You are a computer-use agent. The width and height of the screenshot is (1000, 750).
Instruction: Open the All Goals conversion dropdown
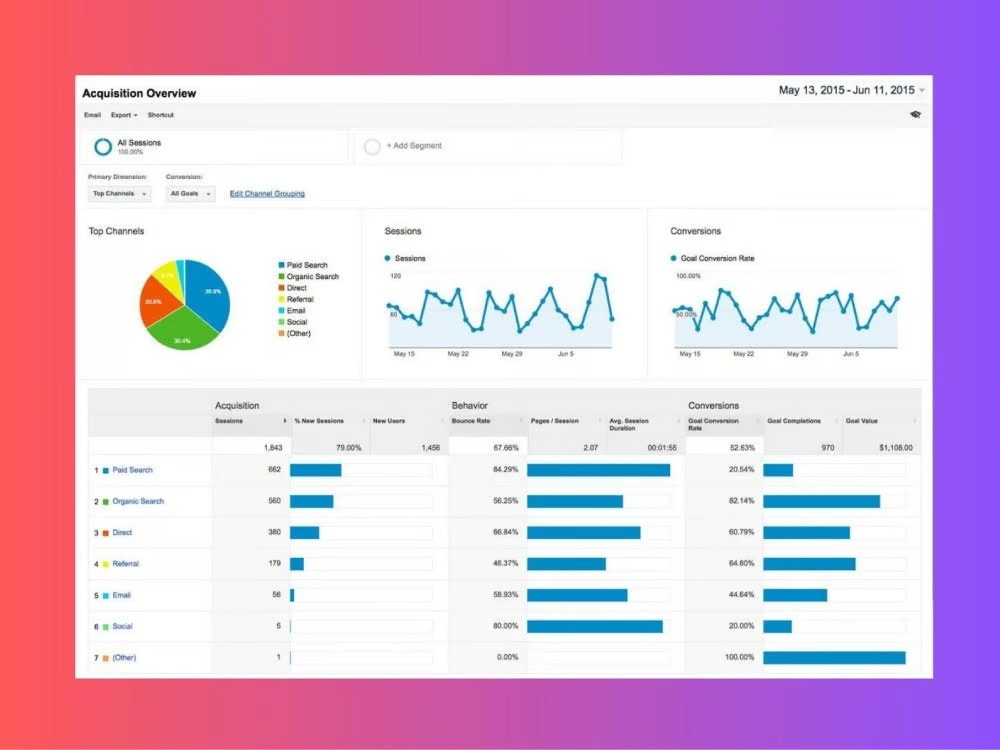(x=190, y=194)
